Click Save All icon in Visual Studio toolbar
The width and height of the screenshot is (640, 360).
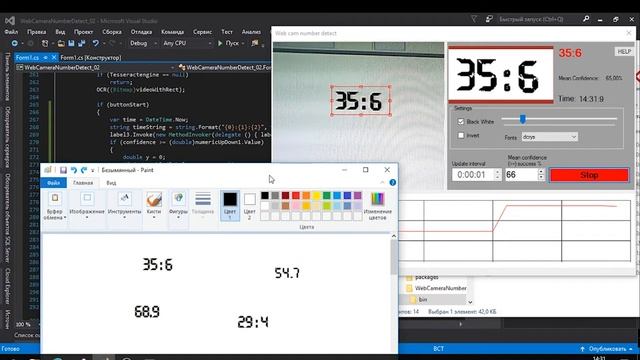coord(82,43)
